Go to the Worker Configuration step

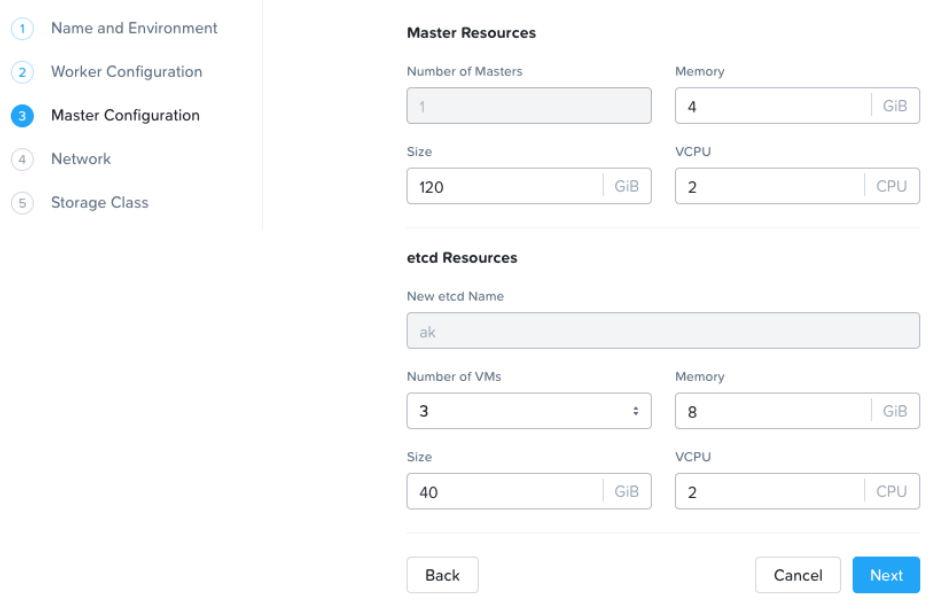click(x=126, y=72)
